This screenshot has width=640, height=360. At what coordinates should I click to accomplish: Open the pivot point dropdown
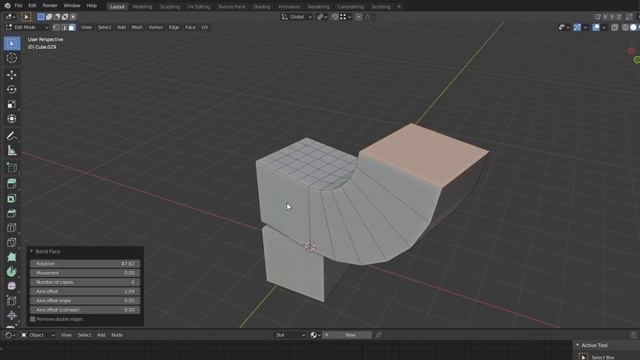[322, 17]
